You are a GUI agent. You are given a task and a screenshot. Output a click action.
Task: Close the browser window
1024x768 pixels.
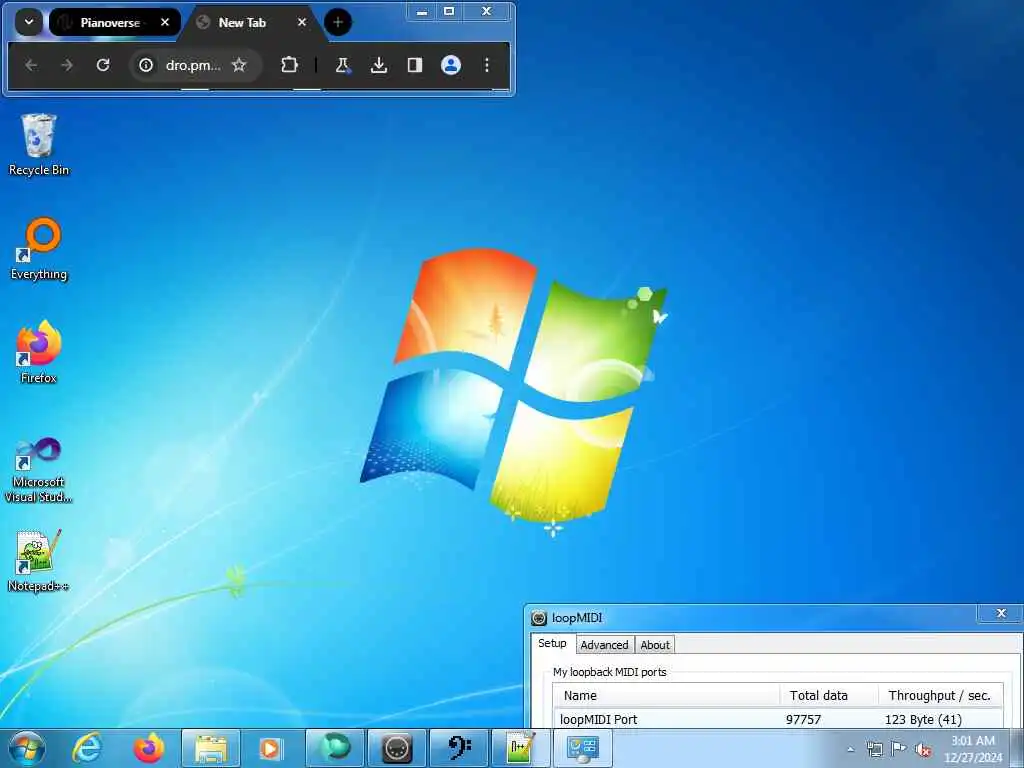[x=487, y=12]
